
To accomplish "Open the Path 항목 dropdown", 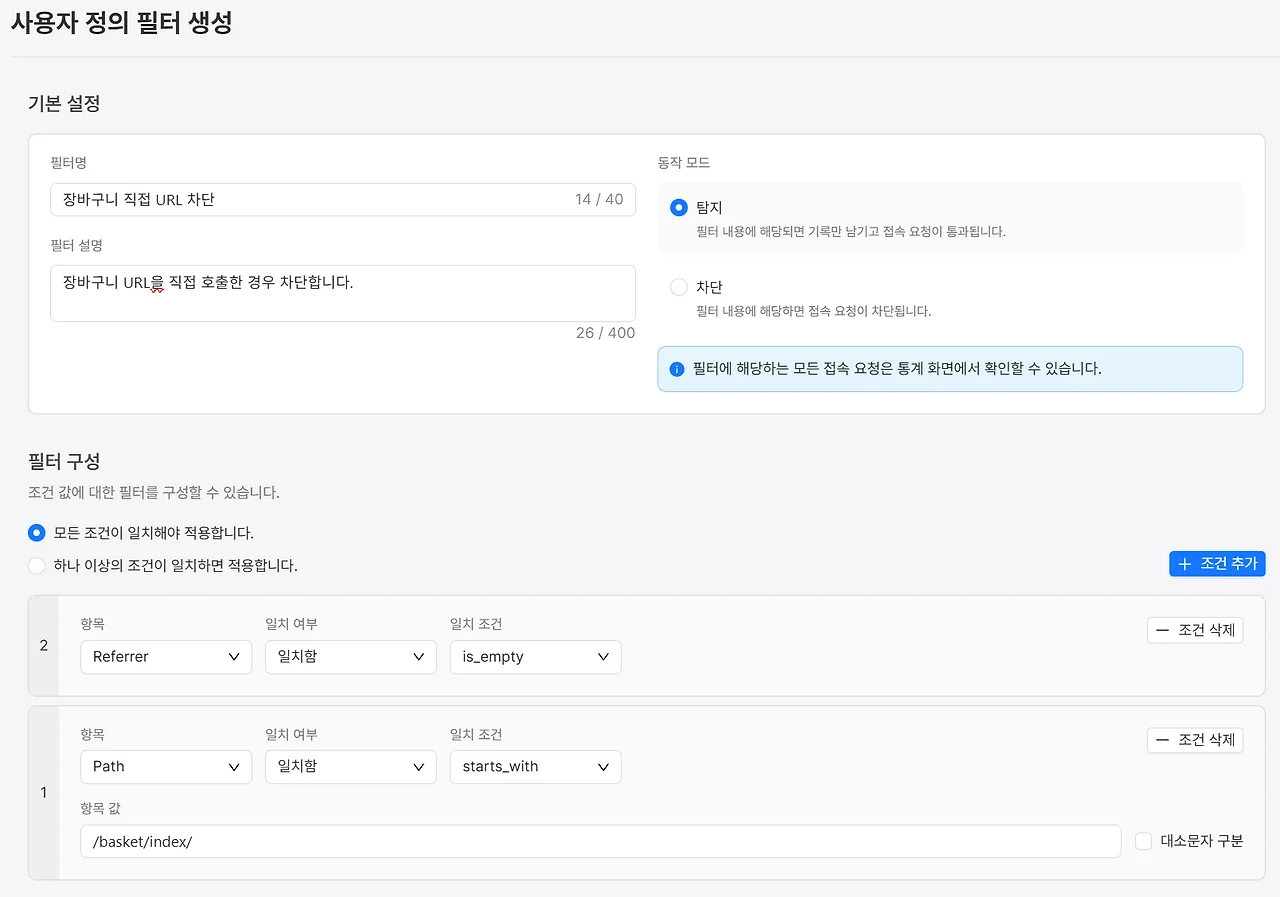I will [165, 767].
